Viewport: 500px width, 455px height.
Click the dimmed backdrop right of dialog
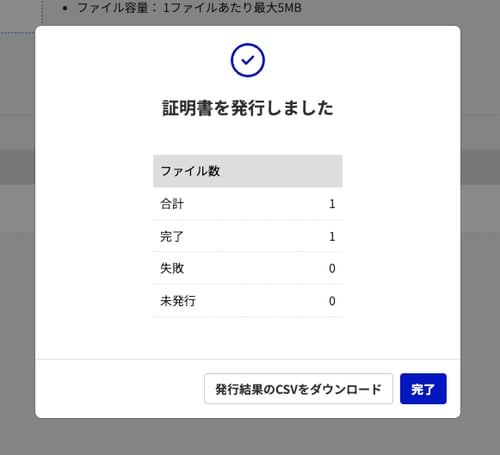480,233
